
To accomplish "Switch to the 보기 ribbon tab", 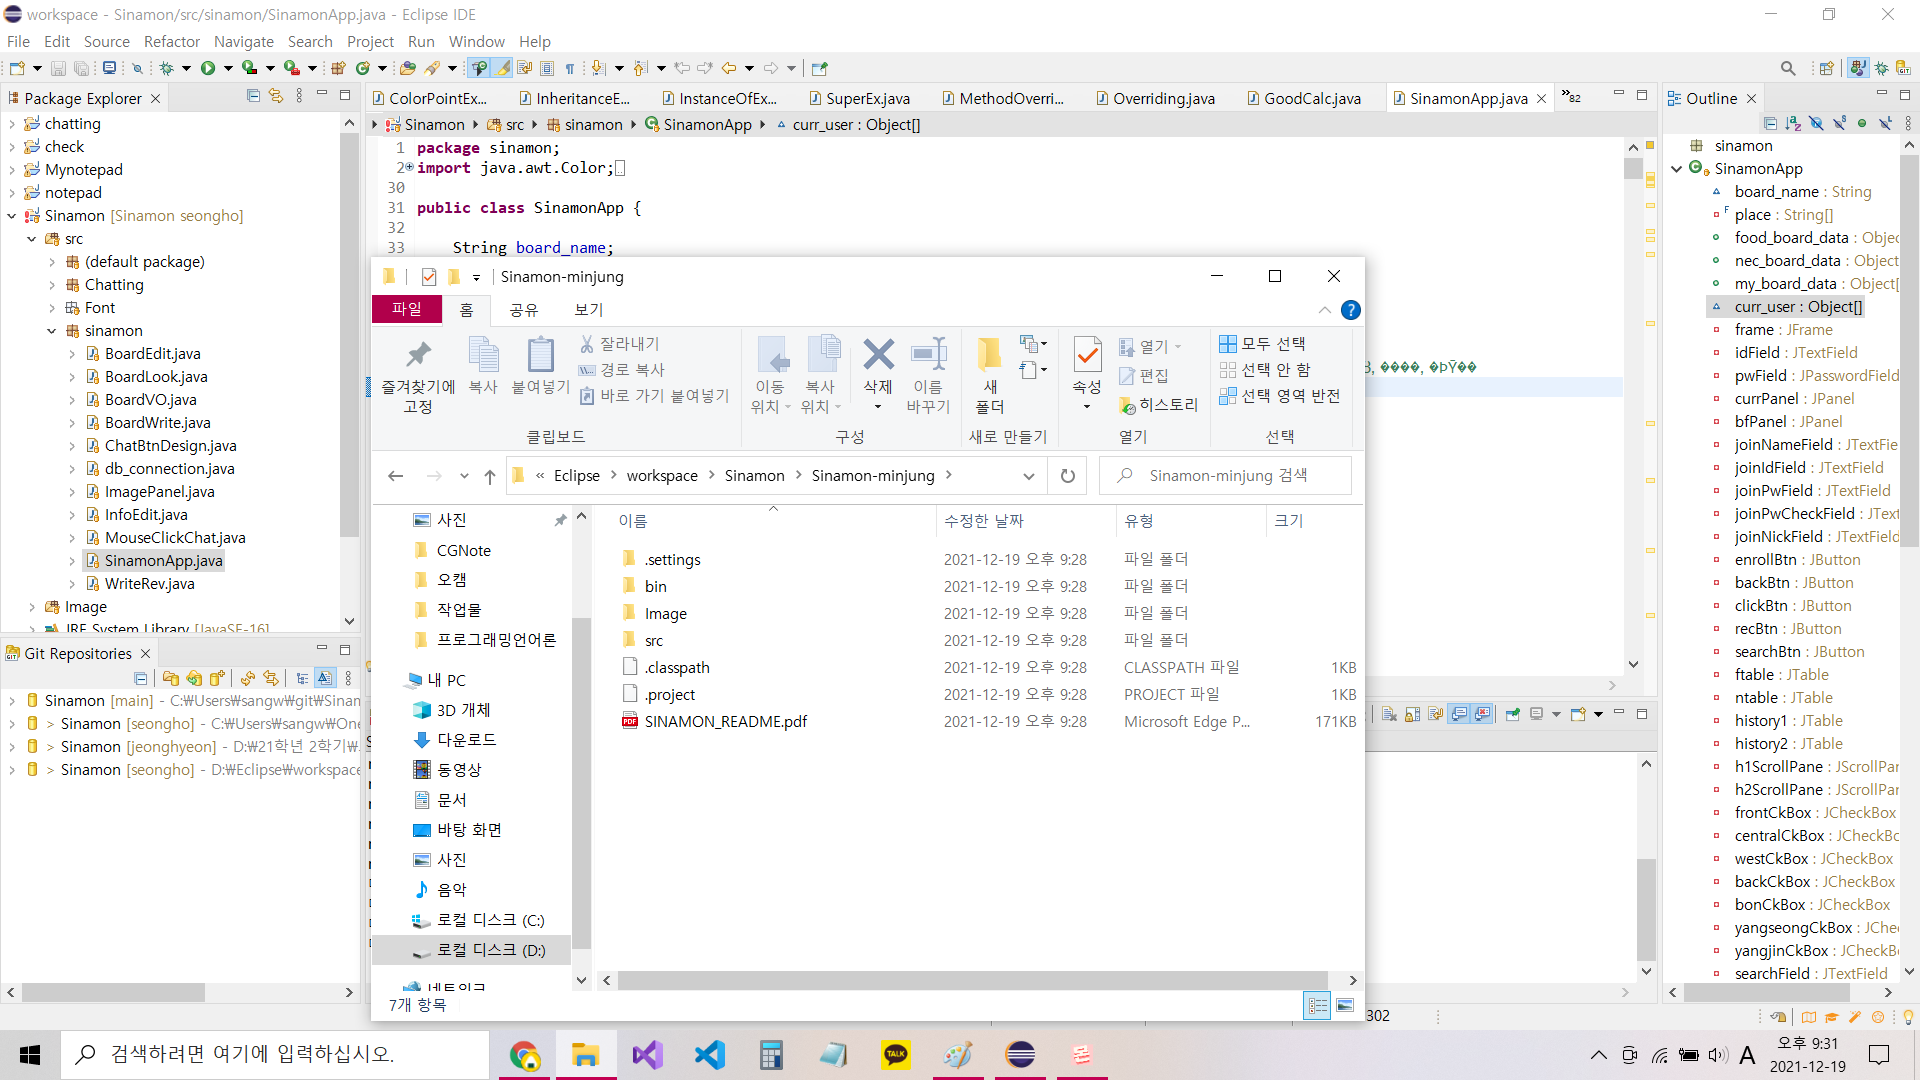I will tap(588, 310).
